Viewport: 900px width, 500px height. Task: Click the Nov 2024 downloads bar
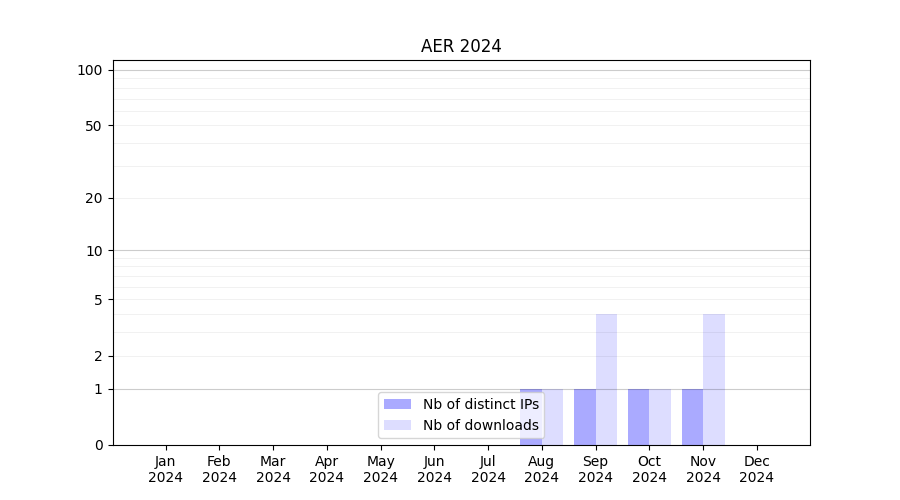714,379
